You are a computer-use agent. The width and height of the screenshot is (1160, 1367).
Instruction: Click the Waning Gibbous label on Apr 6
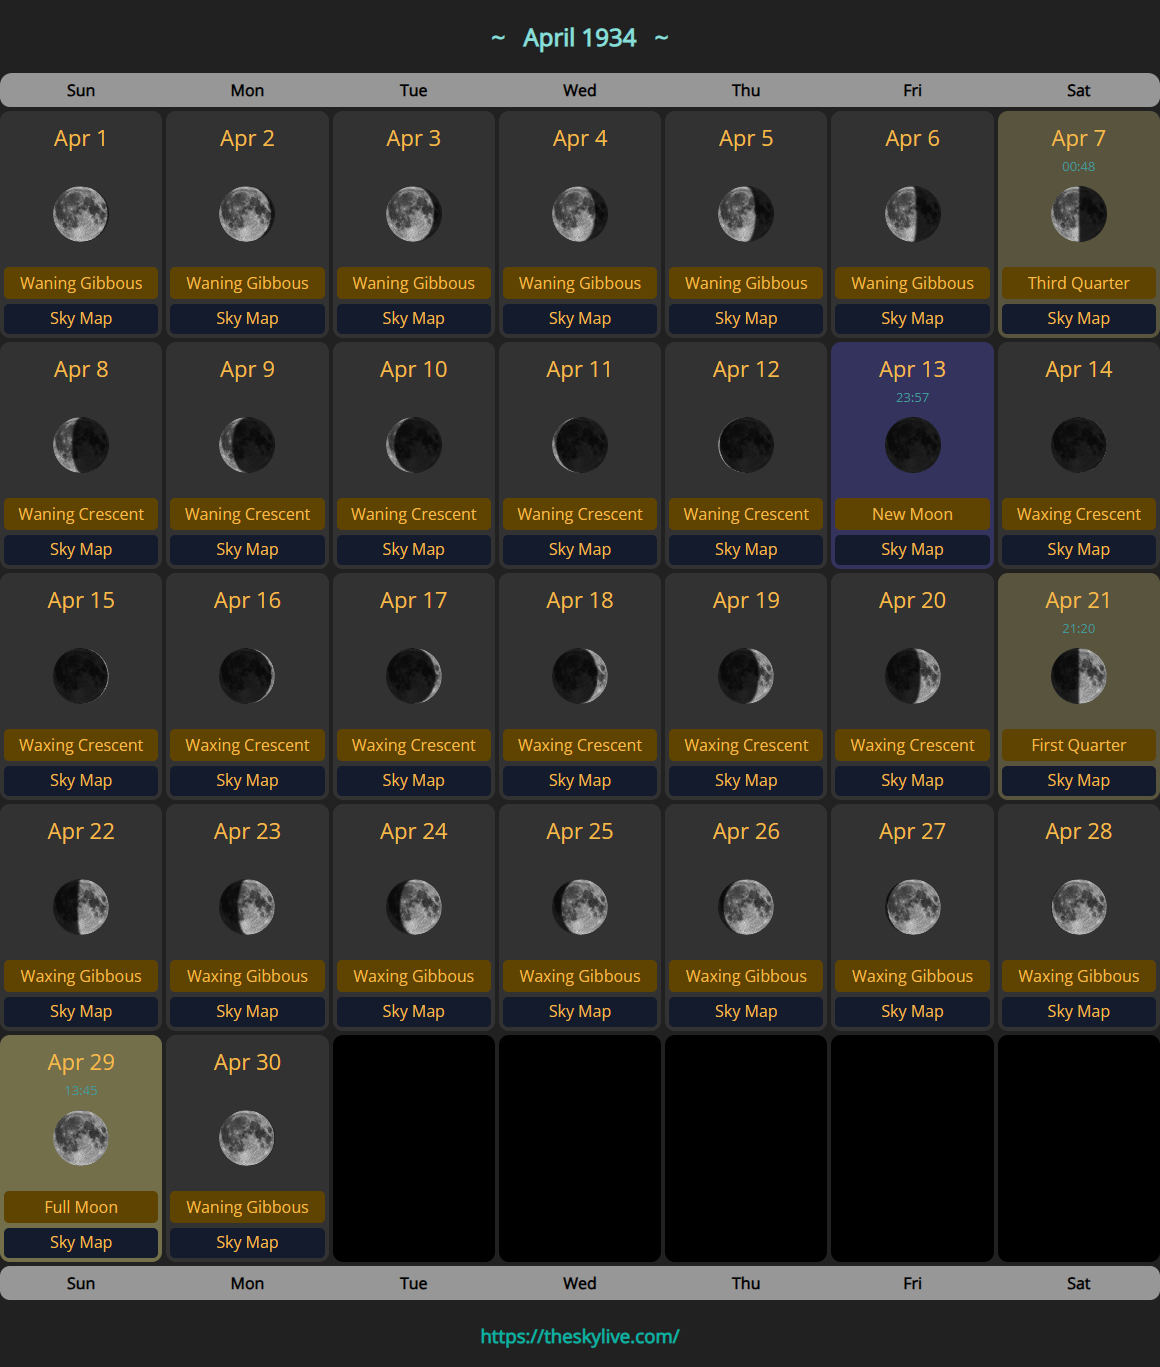(x=913, y=284)
